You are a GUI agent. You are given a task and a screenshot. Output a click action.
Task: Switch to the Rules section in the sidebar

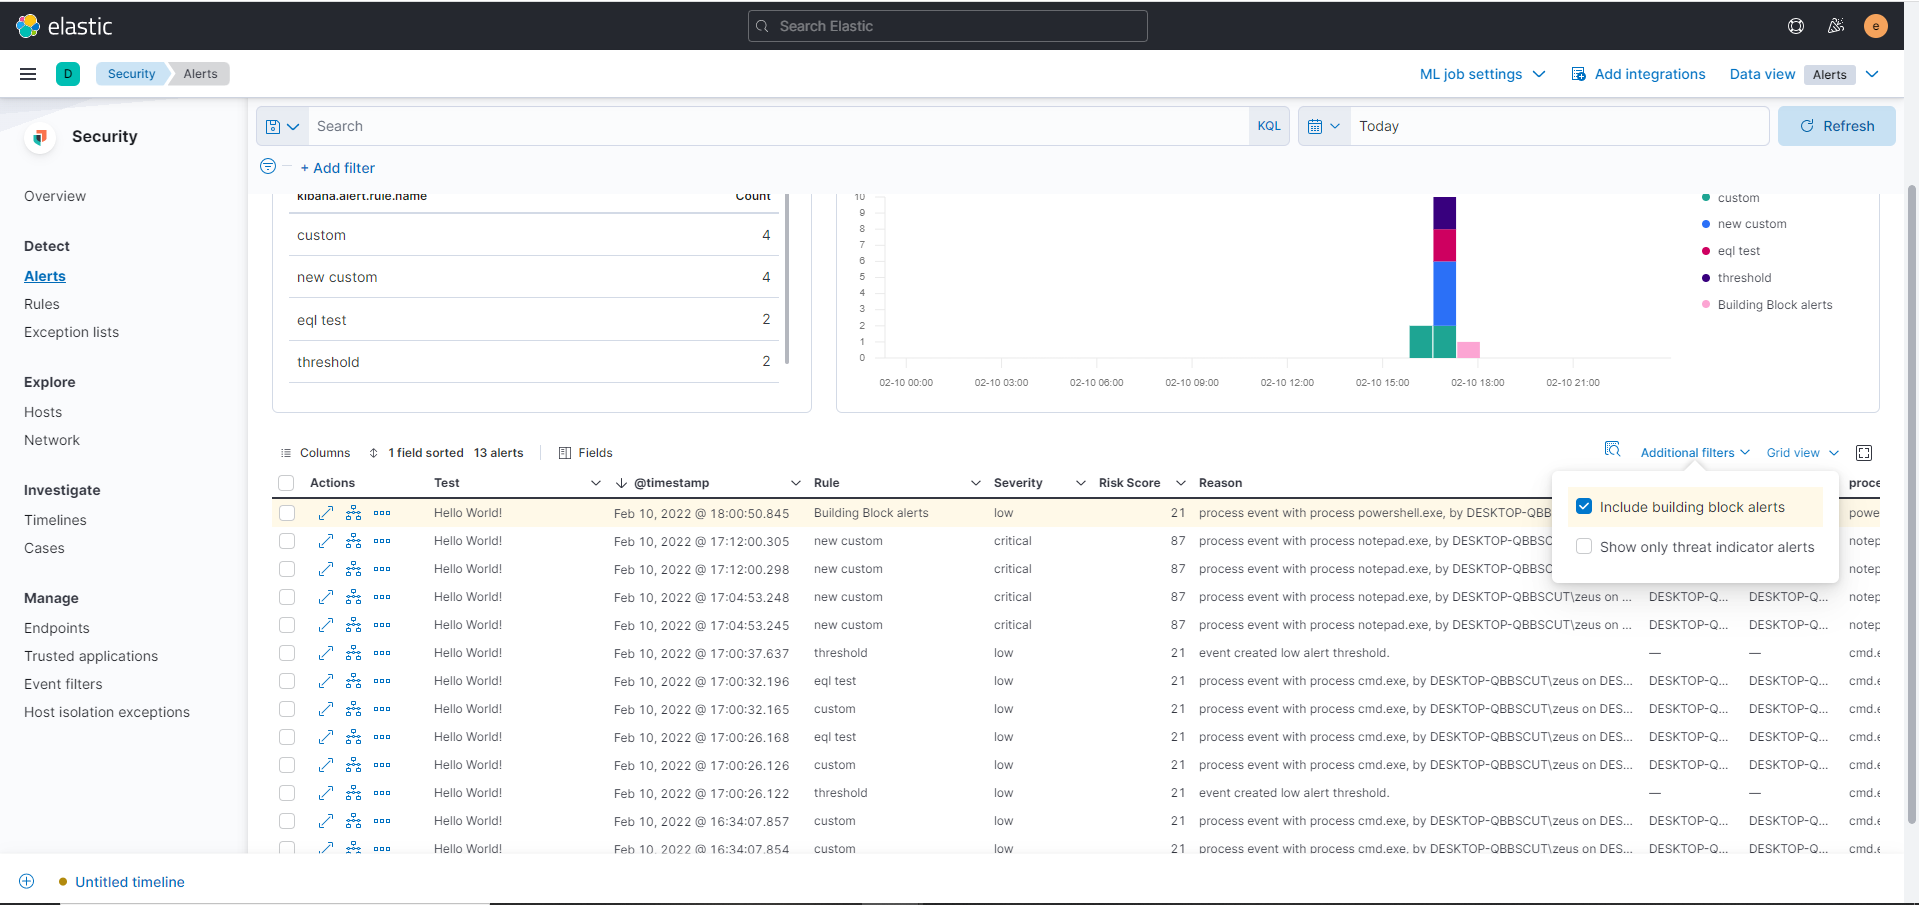coord(41,303)
